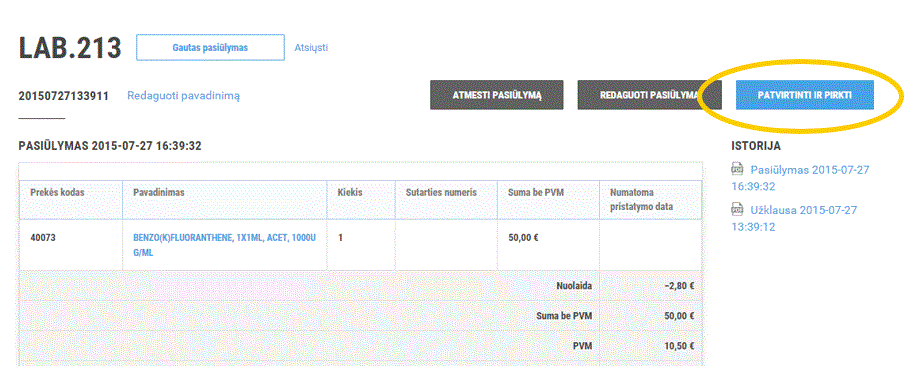Image resolution: width=913 pixels, height=382 pixels.
Task: Click the PDF icon beside Užklausa history entry
Action: [737, 209]
